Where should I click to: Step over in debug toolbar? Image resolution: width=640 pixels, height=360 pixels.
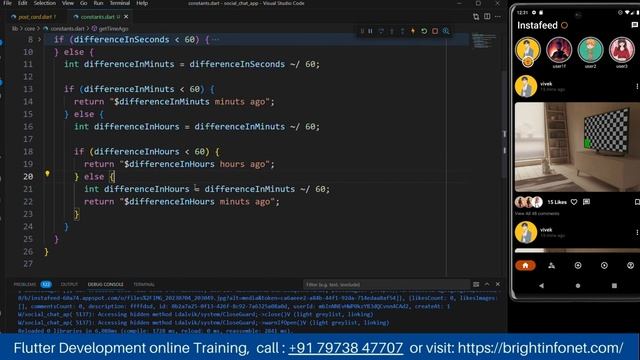381,31
